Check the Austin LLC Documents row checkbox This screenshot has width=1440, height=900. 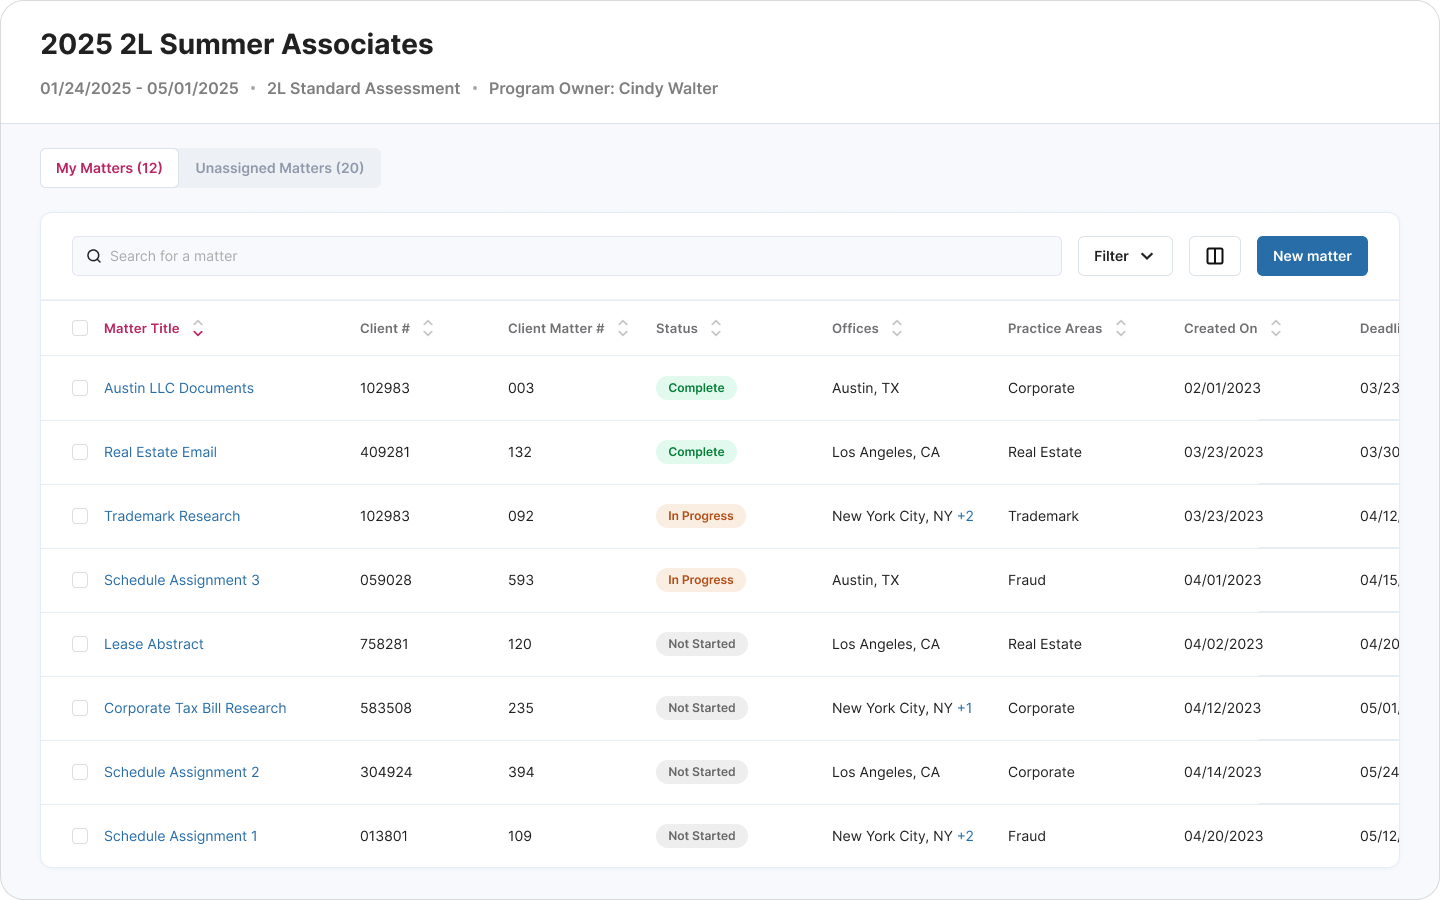coord(80,388)
